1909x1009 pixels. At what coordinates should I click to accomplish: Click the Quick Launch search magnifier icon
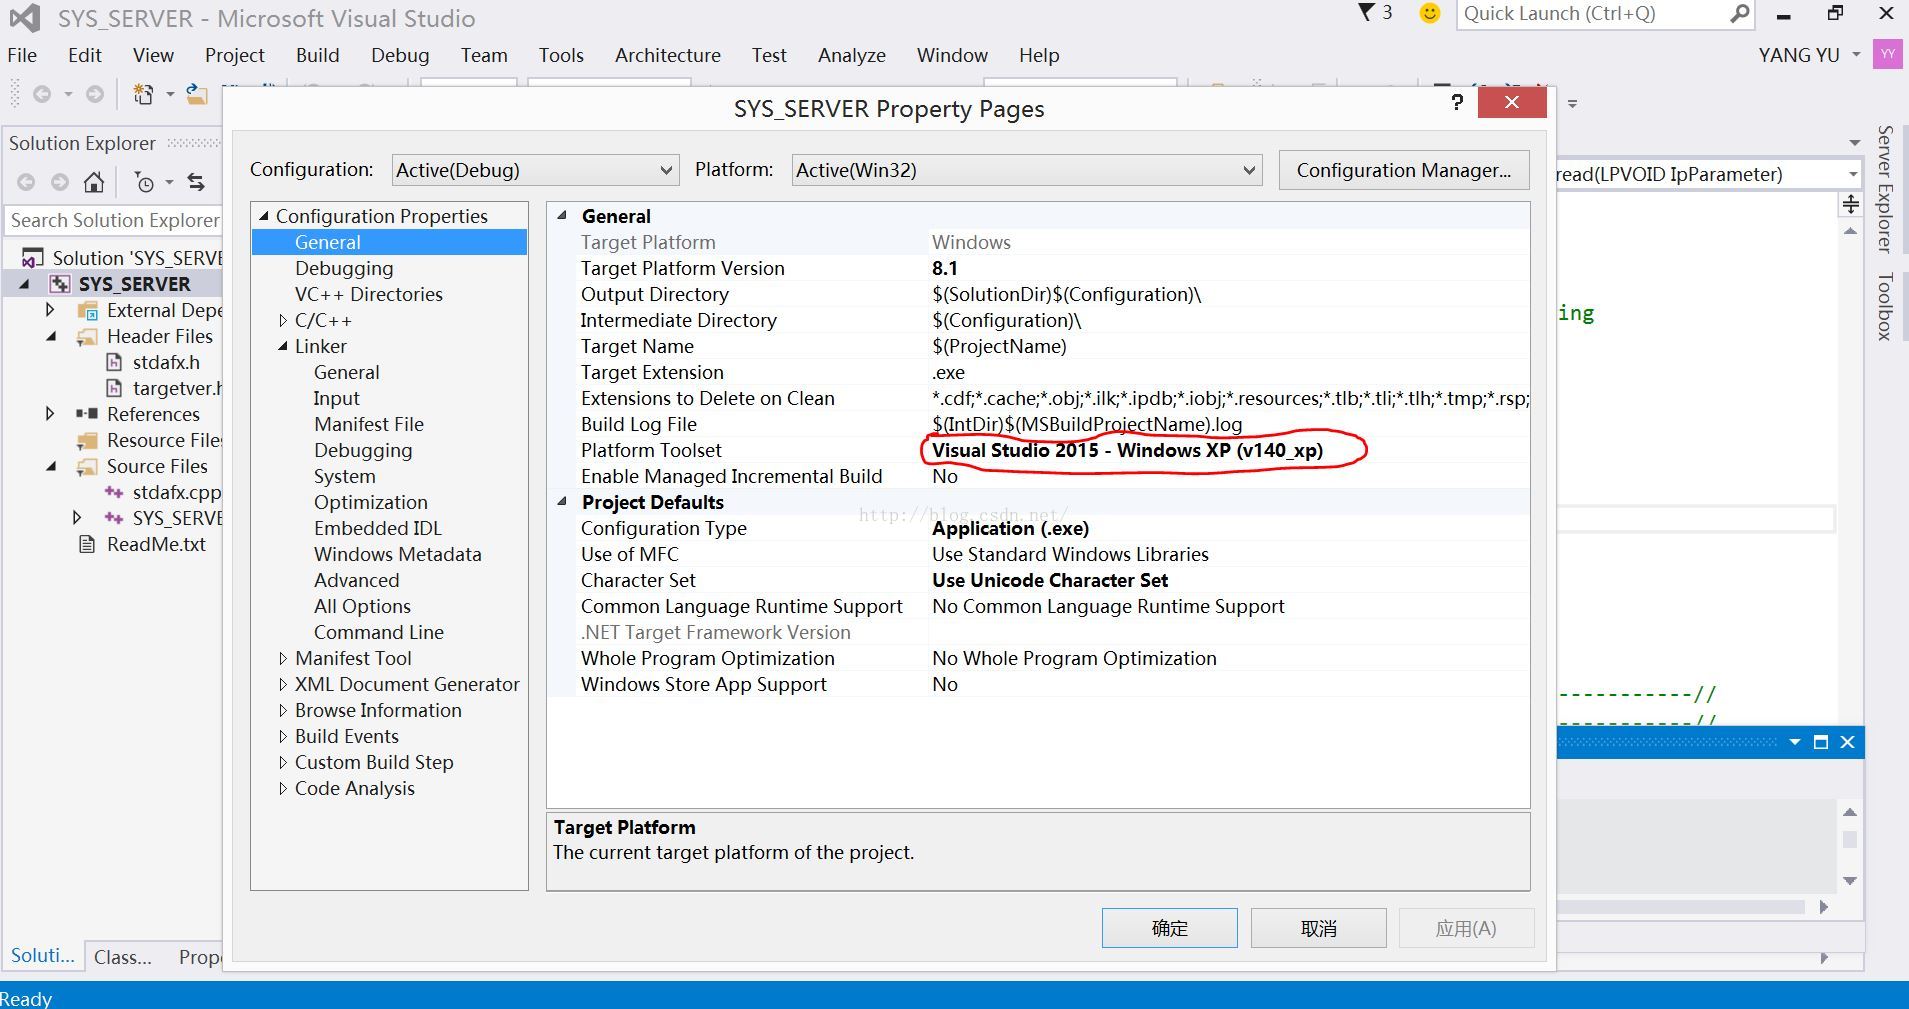1740,14
